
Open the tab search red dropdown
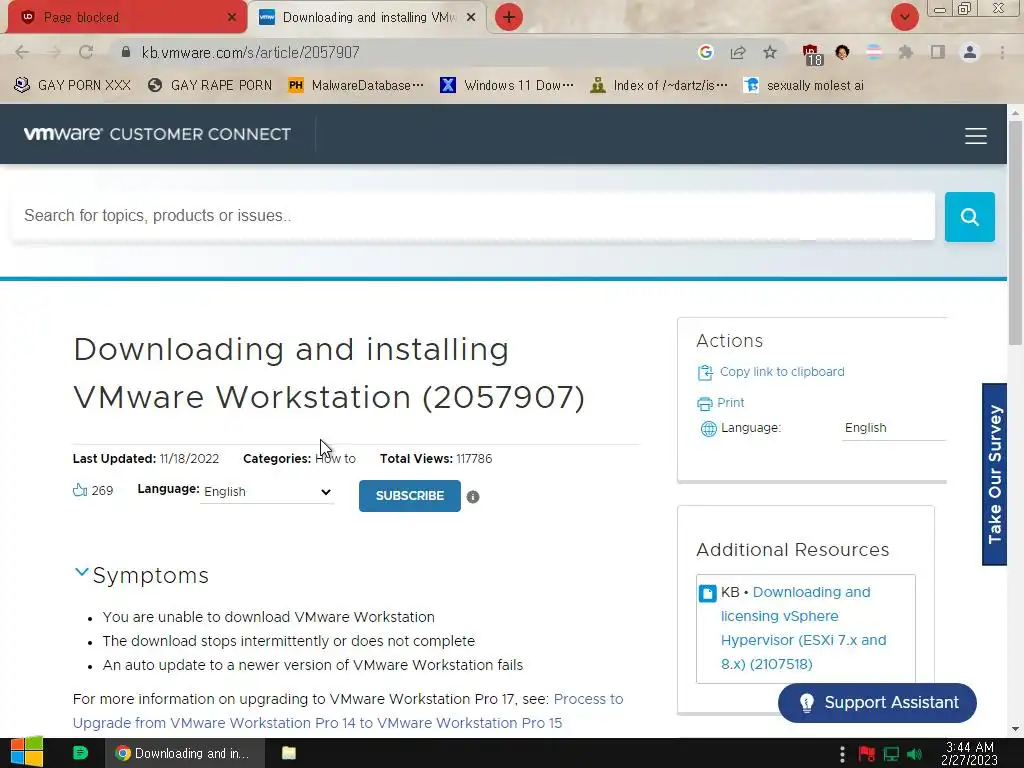(x=904, y=17)
